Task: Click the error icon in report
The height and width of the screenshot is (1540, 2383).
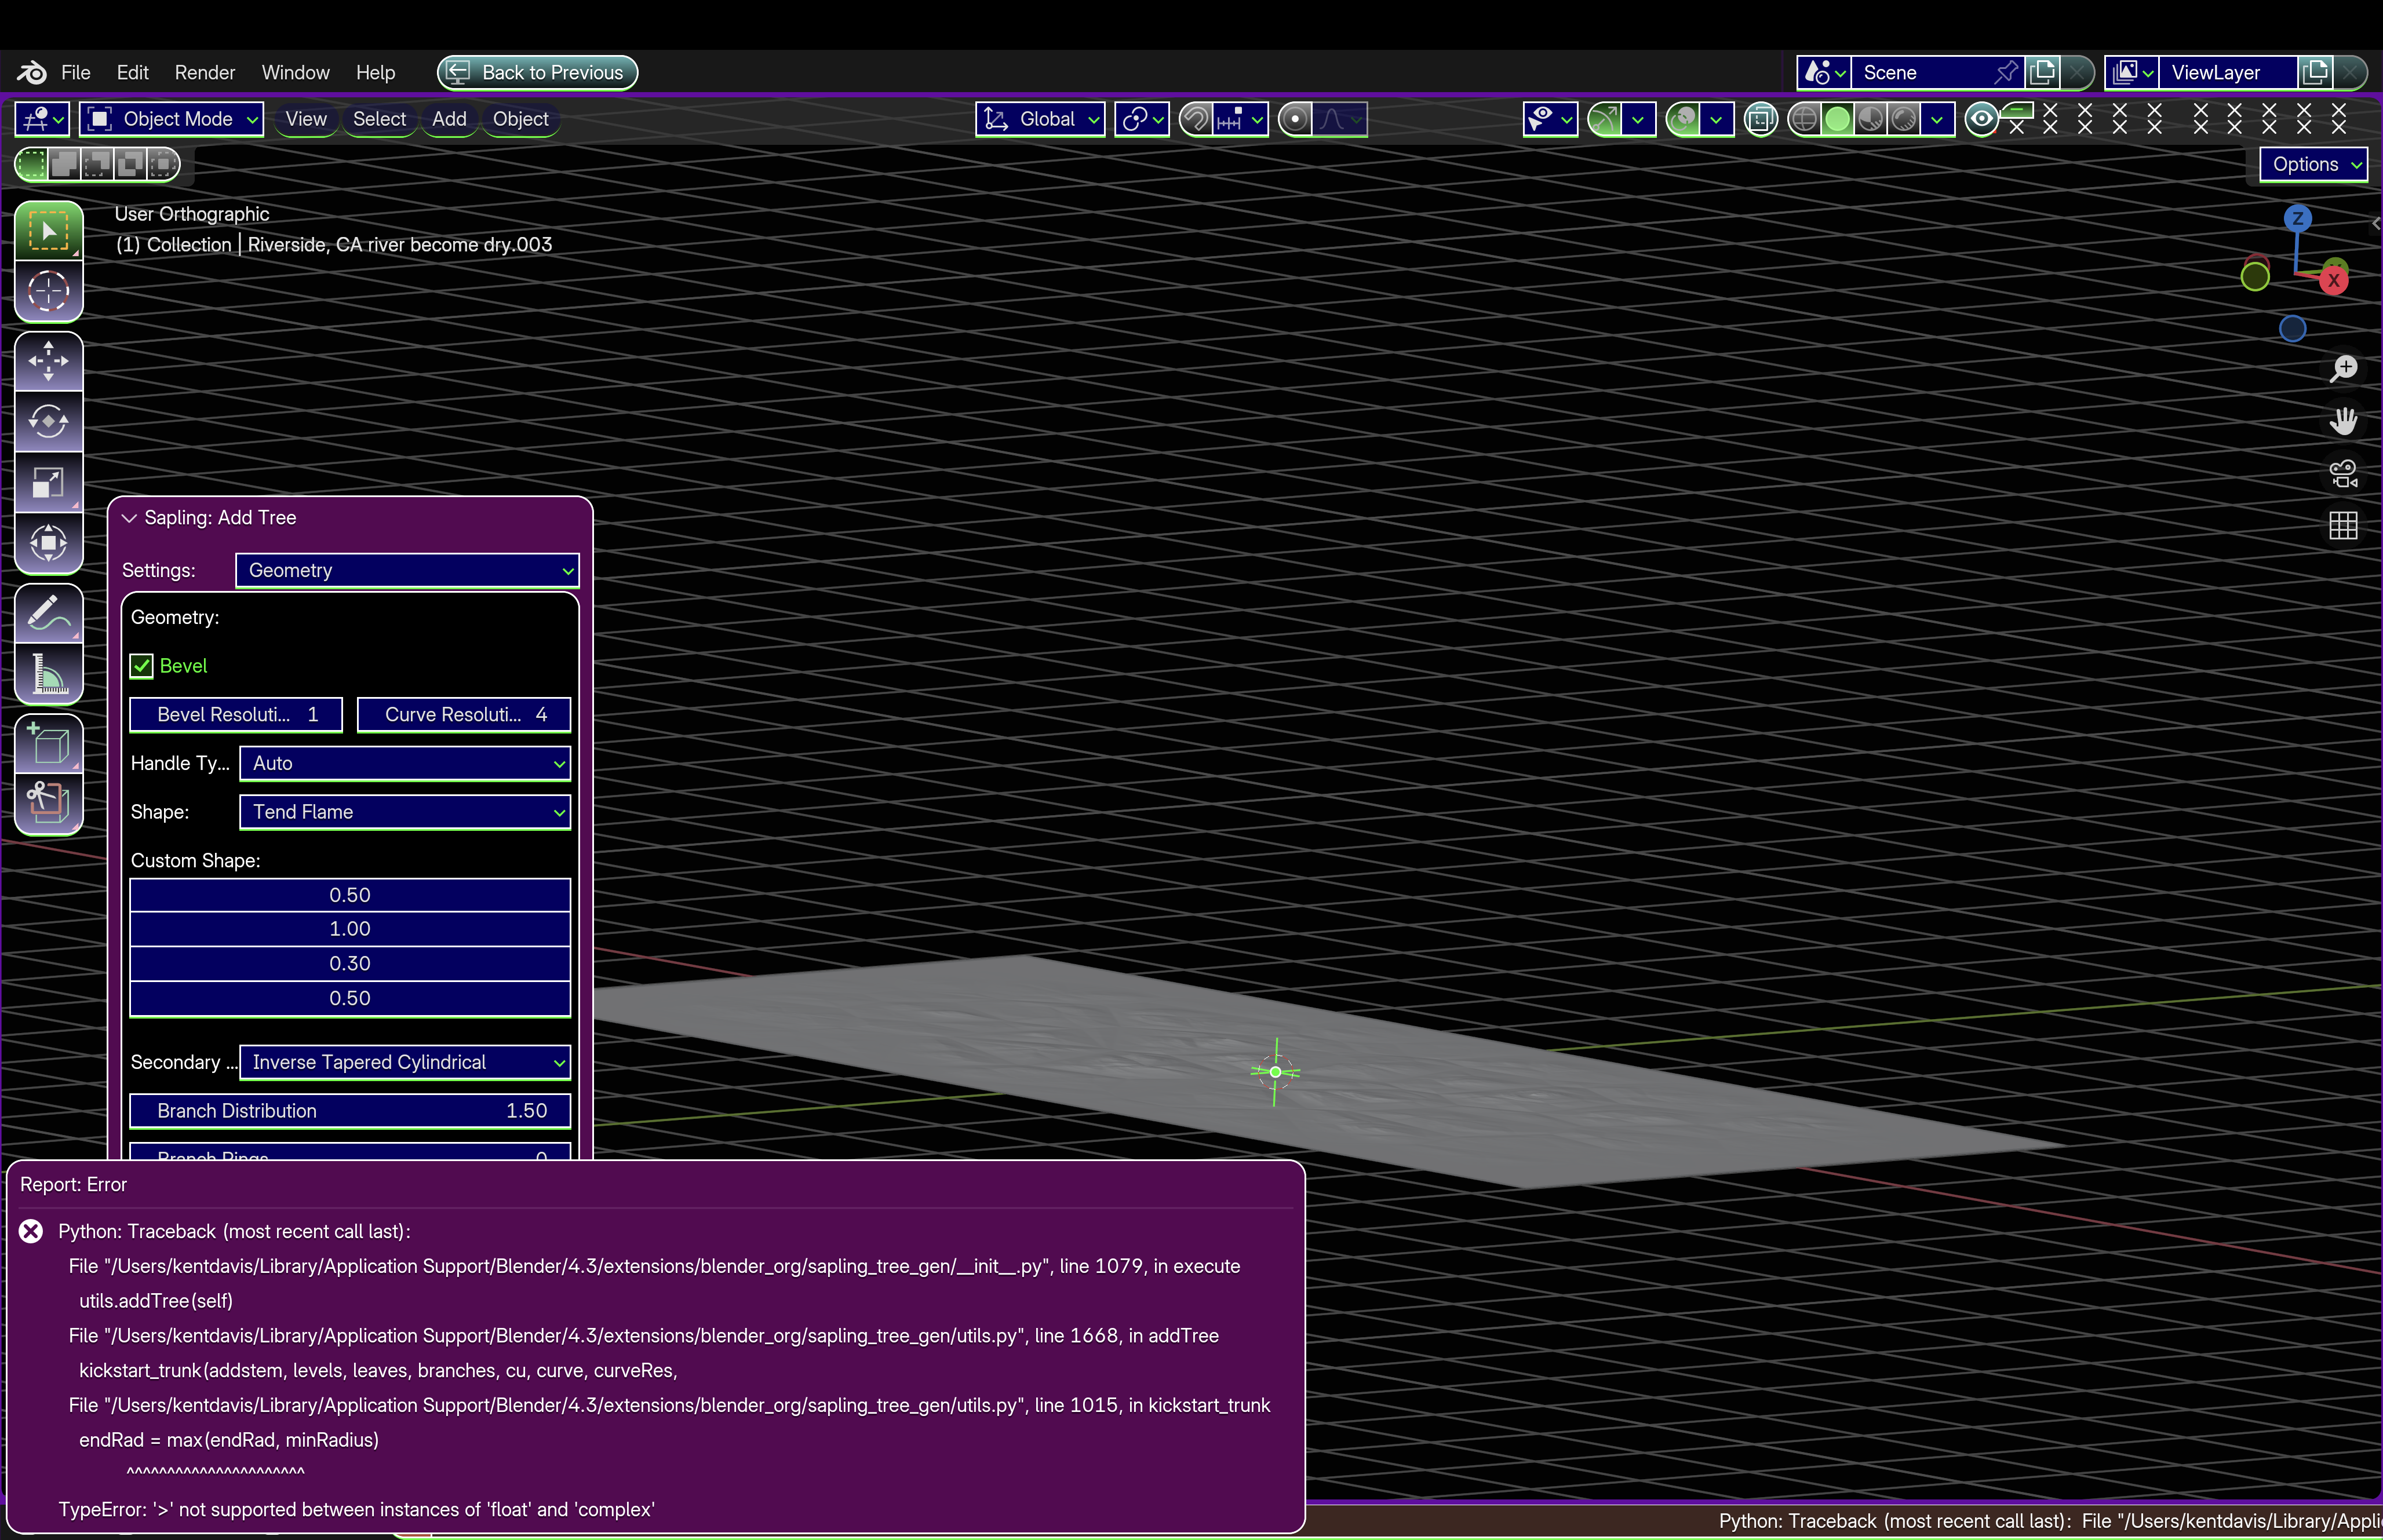Action: tap(31, 1231)
